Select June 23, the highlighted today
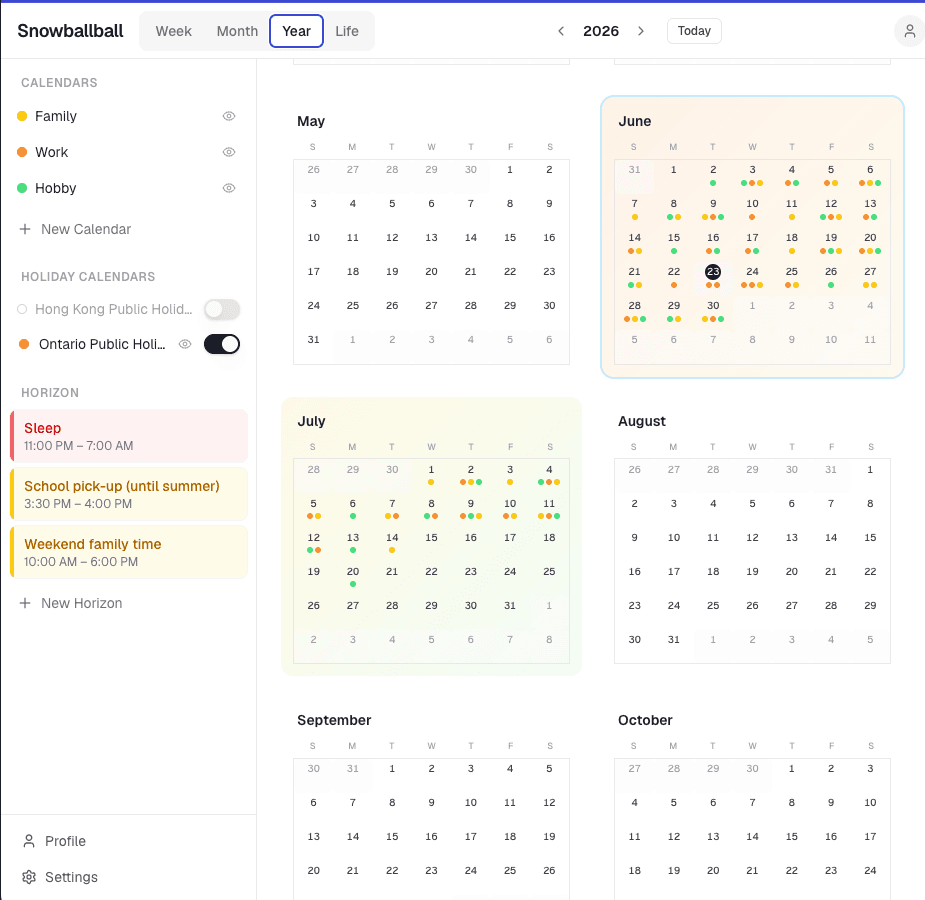The image size is (925, 900). click(713, 272)
